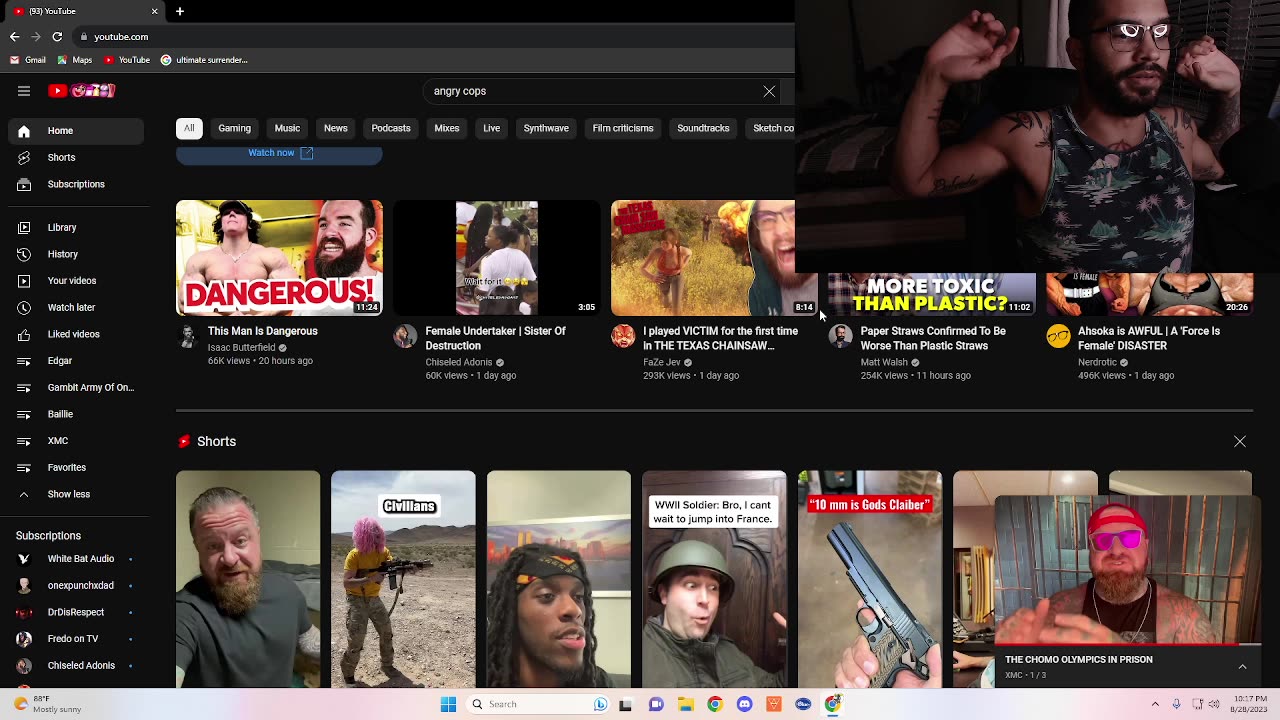Screen dimensions: 1280x720
Task: Click the YouTube logo in the header
Action: tap(82, 91)
